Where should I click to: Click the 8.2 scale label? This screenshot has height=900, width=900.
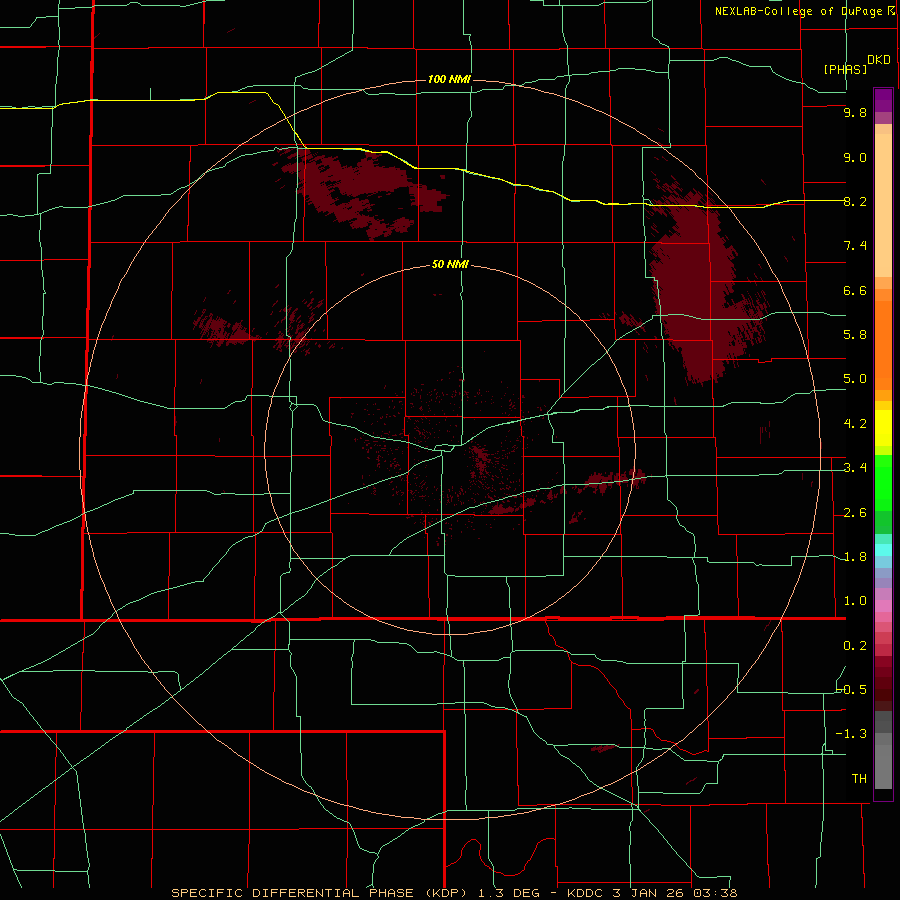[855, 201]
